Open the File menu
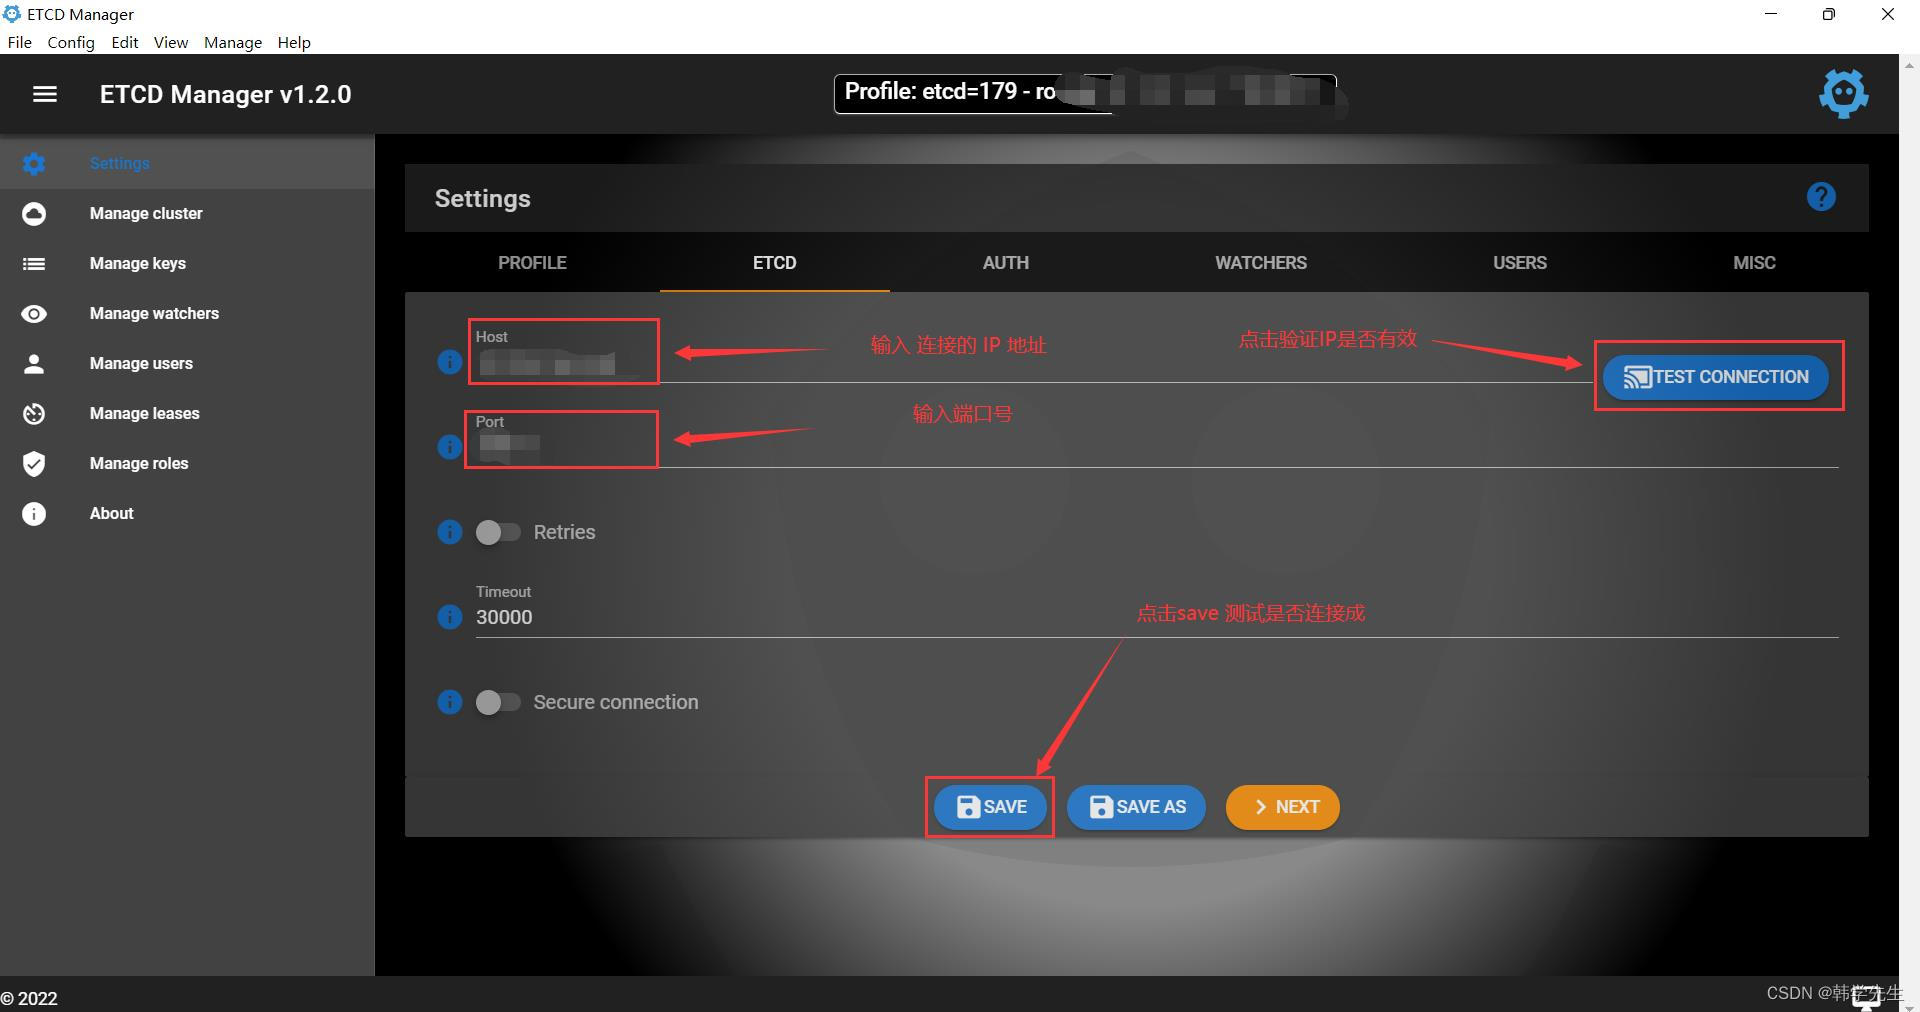This screenshot has width=1920, height=1012. [20, 42]
